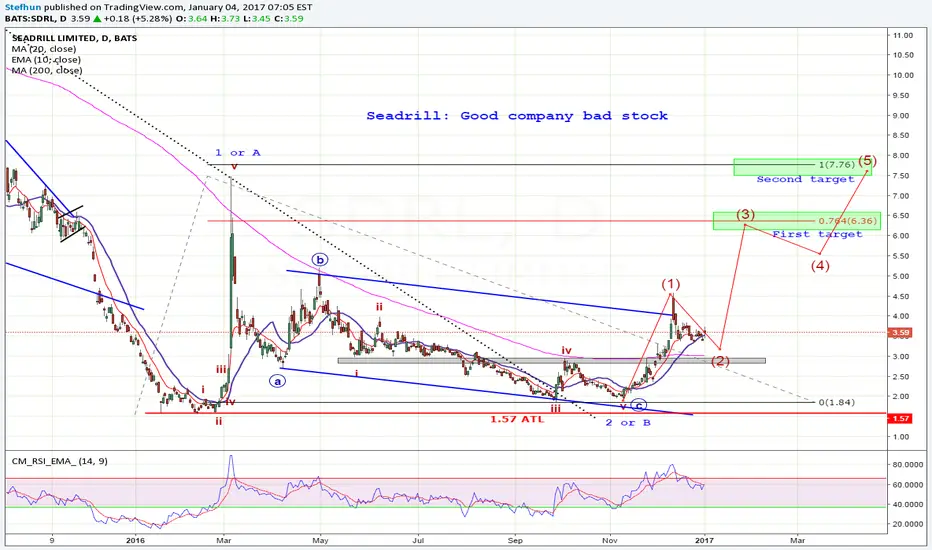Click the circled 'a' wave marker
The width and height of the screenshot is (932, 550).
[277, 381]
